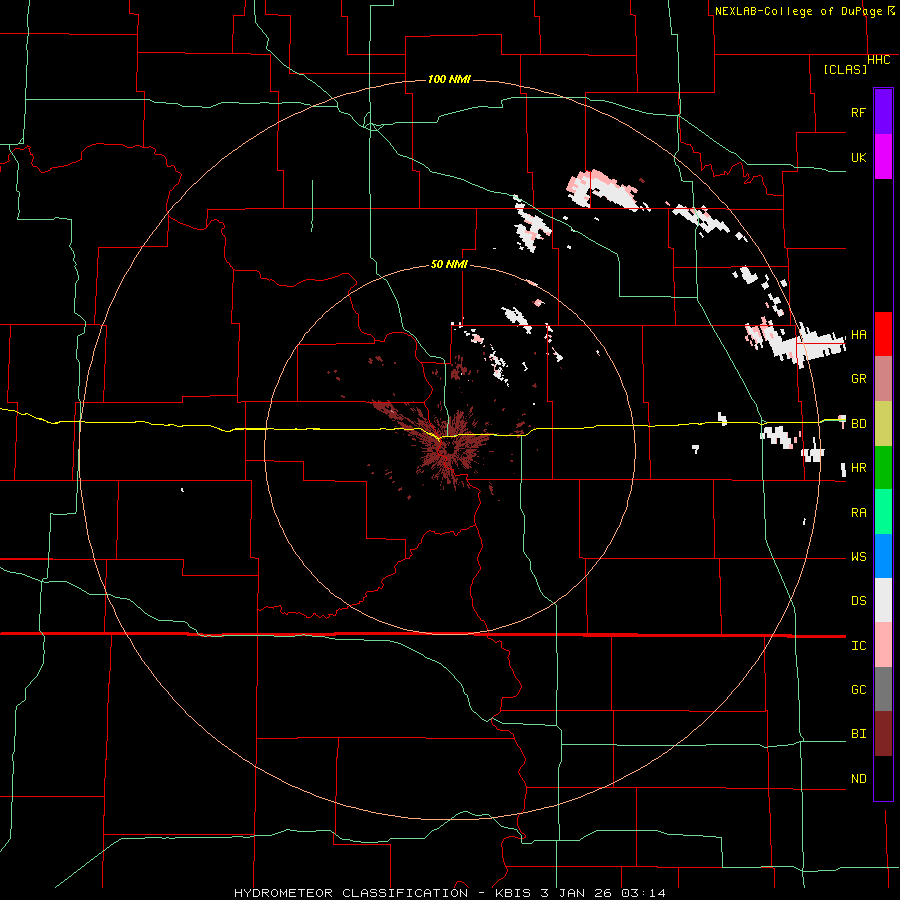The width and height of the screenshot is (900, 900).
Task: Click the BD legend label
Action: point(858,424)
